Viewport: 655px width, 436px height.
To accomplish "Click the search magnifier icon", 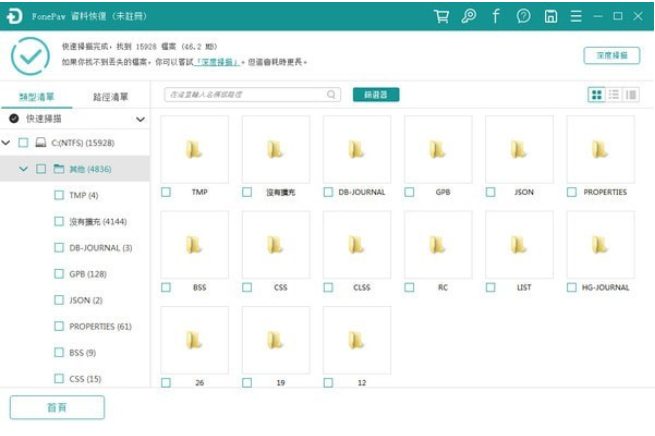I will (x=331, y=95).
